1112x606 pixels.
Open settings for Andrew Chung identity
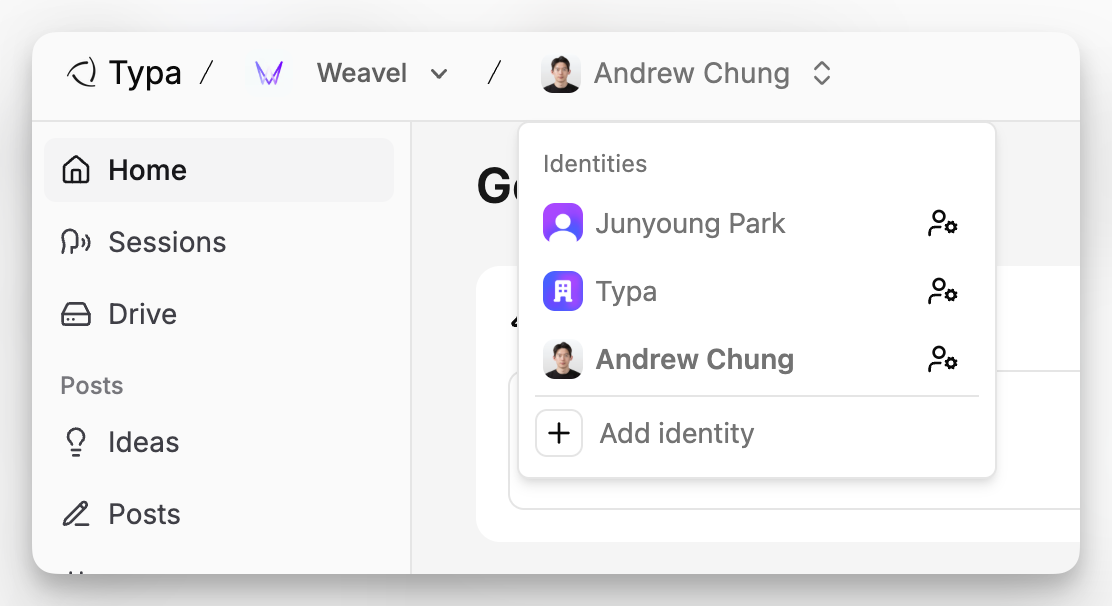(943, 359)
